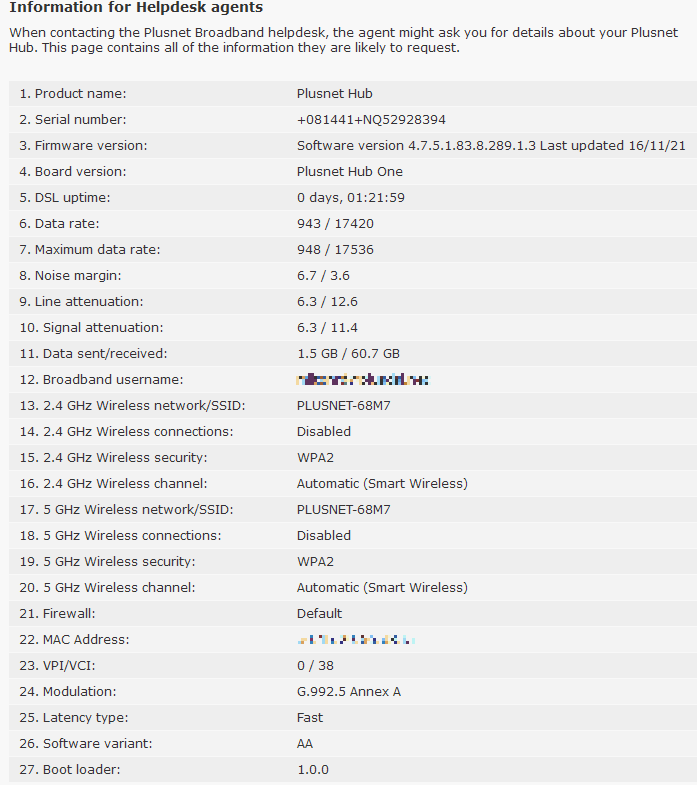Image resolution: width=697 pixels, height=785 pixels.
Task: Click the "Information for Helpdesk agents" heading
Action: (x=136, y=8)
